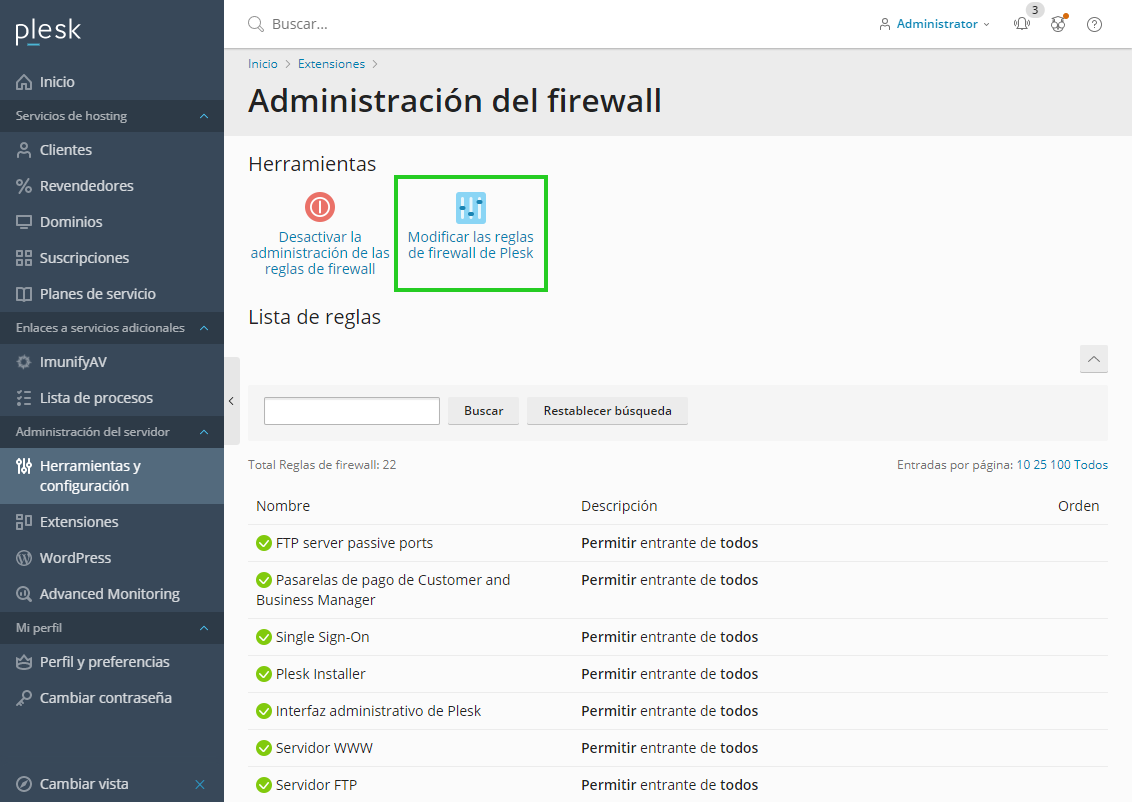This screenshot has height=802, width=1132.
Task: Click the Desactivar la administración link text
Action: [320, 253]
